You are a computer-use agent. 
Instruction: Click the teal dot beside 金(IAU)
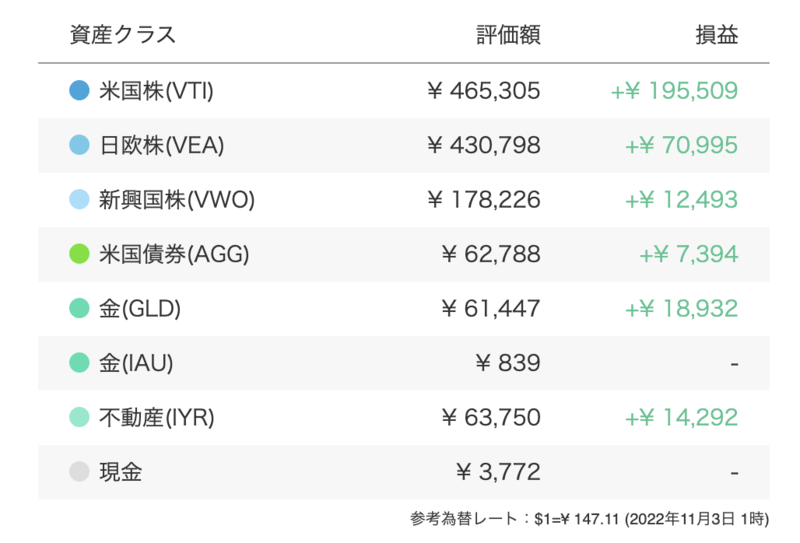(x=79, y=363)
